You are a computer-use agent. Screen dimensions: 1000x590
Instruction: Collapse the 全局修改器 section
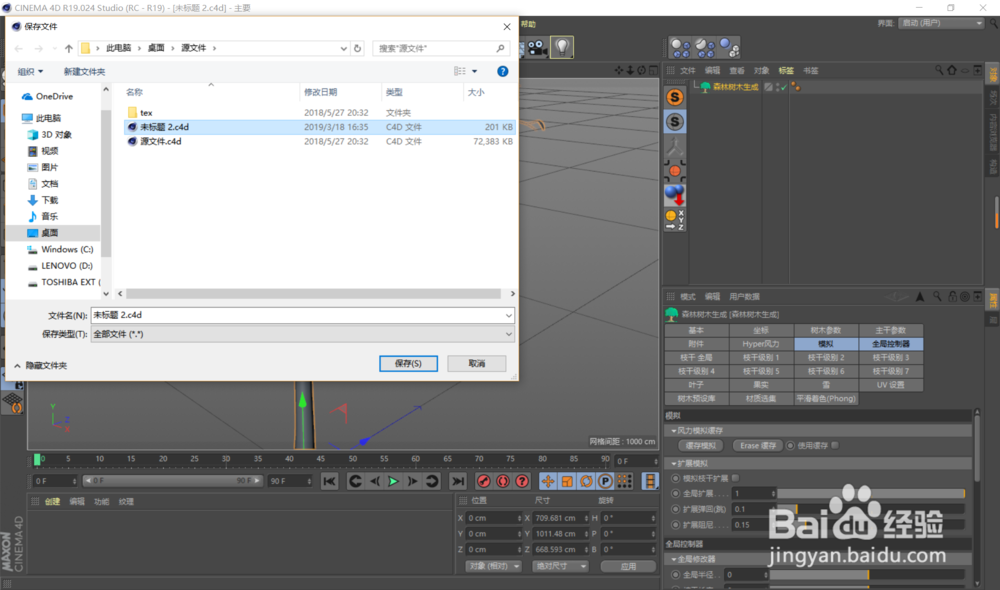(674, 559)
